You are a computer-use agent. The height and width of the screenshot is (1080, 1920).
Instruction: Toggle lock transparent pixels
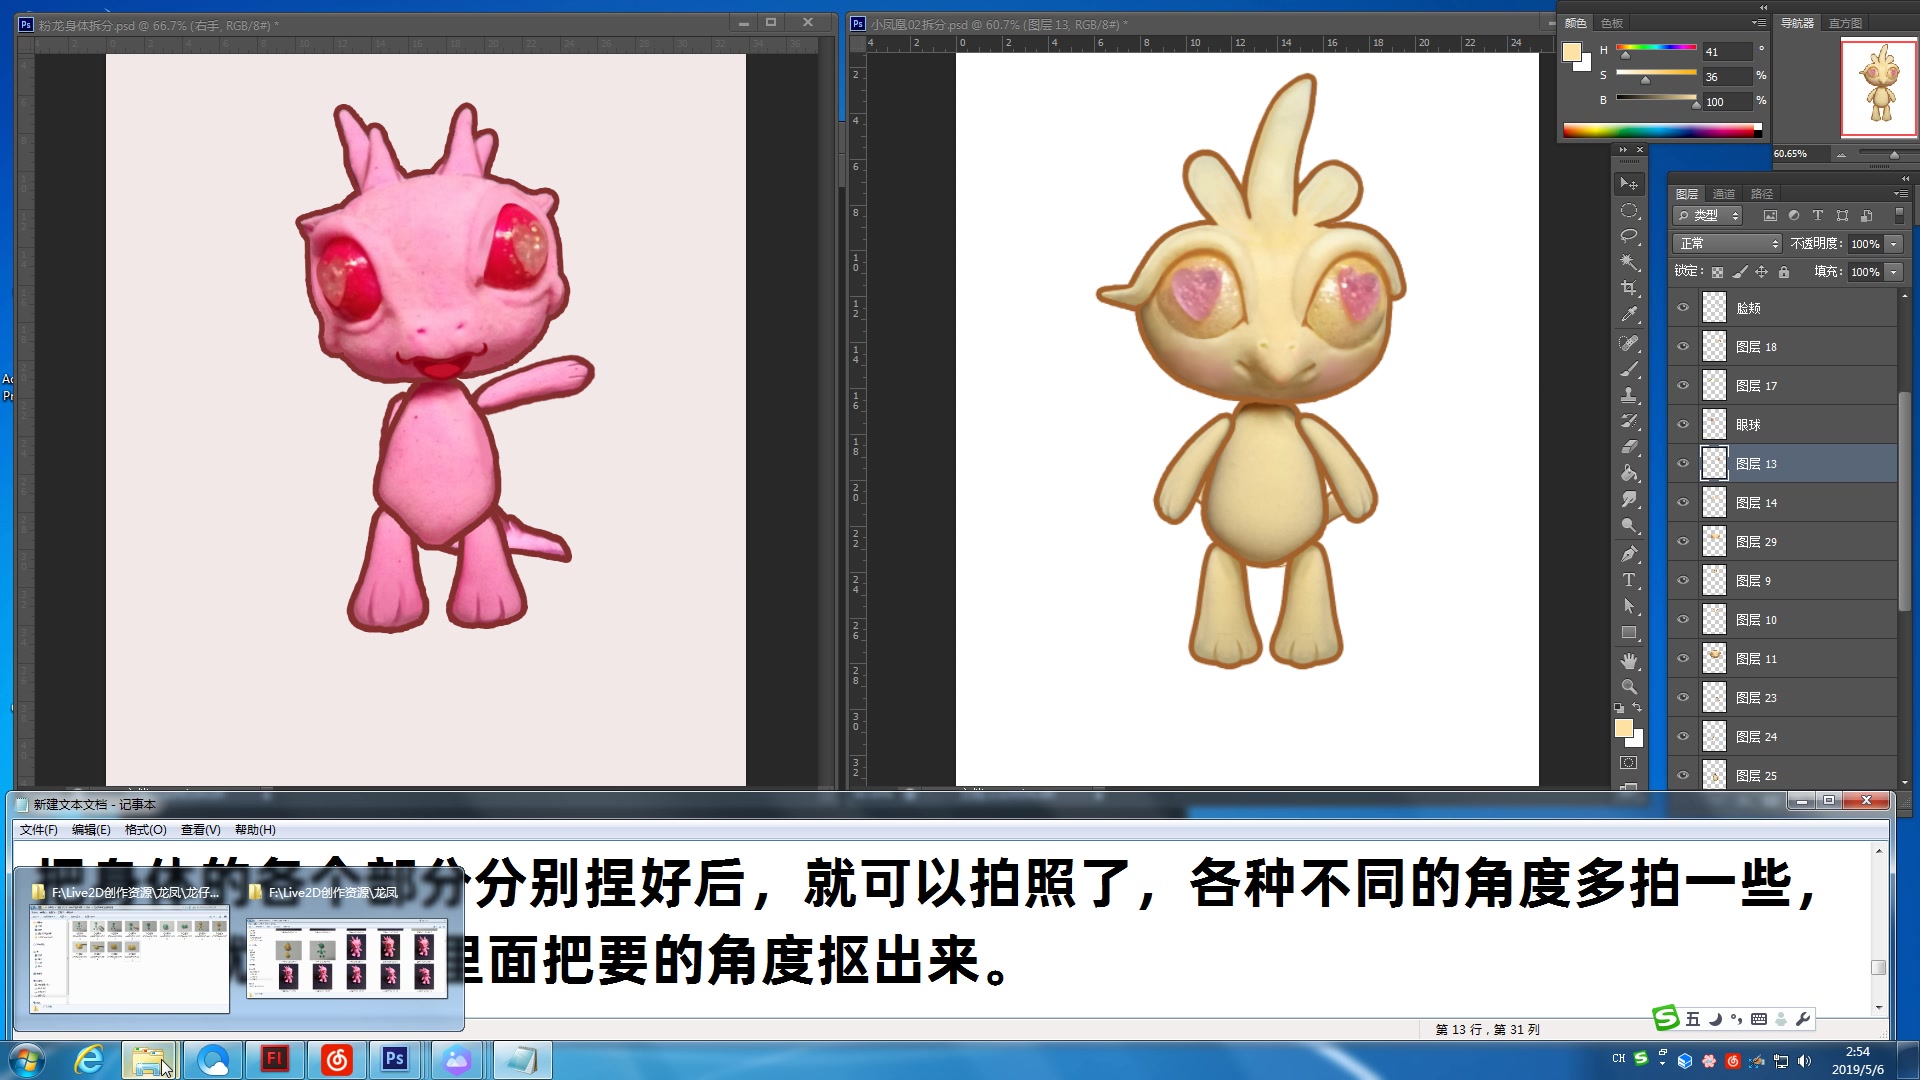(x=1717, y=272)
